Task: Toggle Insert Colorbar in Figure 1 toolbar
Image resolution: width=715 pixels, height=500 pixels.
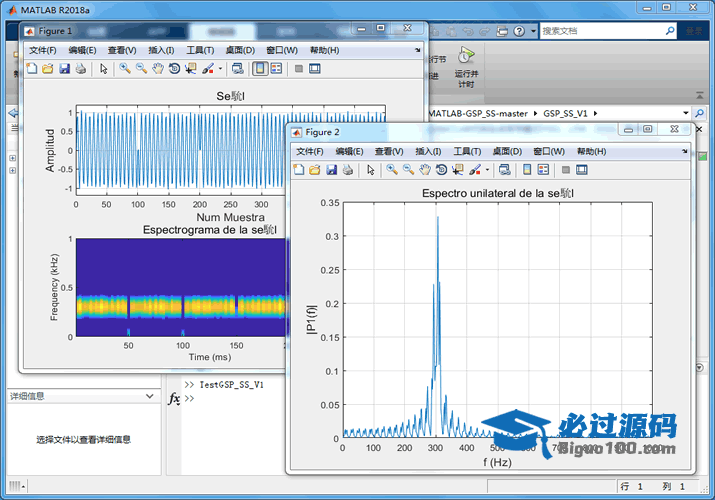Action: click(260, 69)
